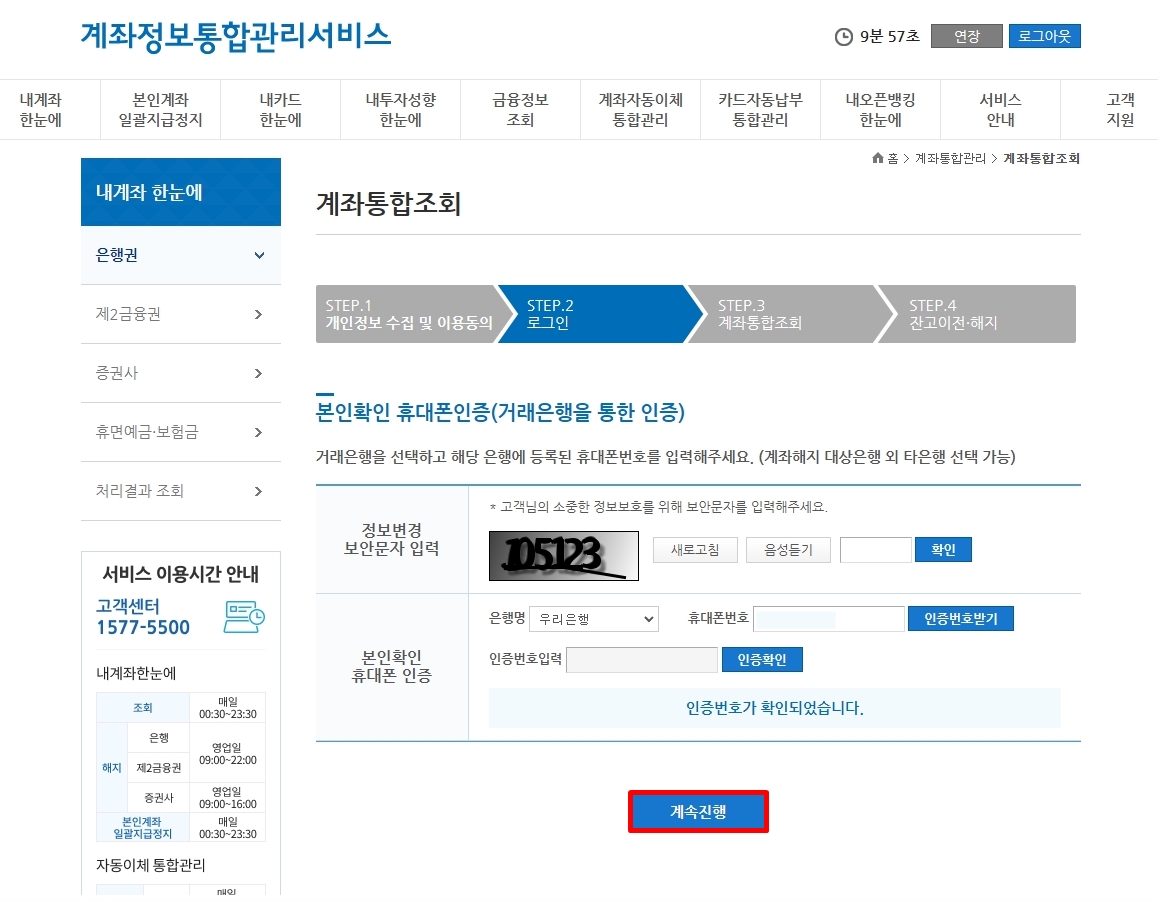Image resolution: width=1158 pixels, height=901 pixels.
Task: Open 고객 지원 top menu
Action: click(1120, 109)
